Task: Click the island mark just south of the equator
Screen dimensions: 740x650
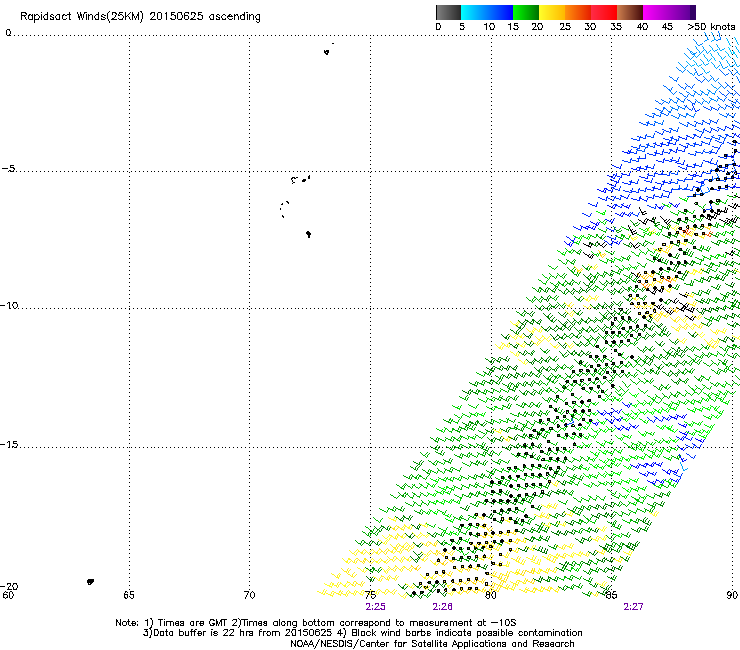Action: [x=327, y=52]
